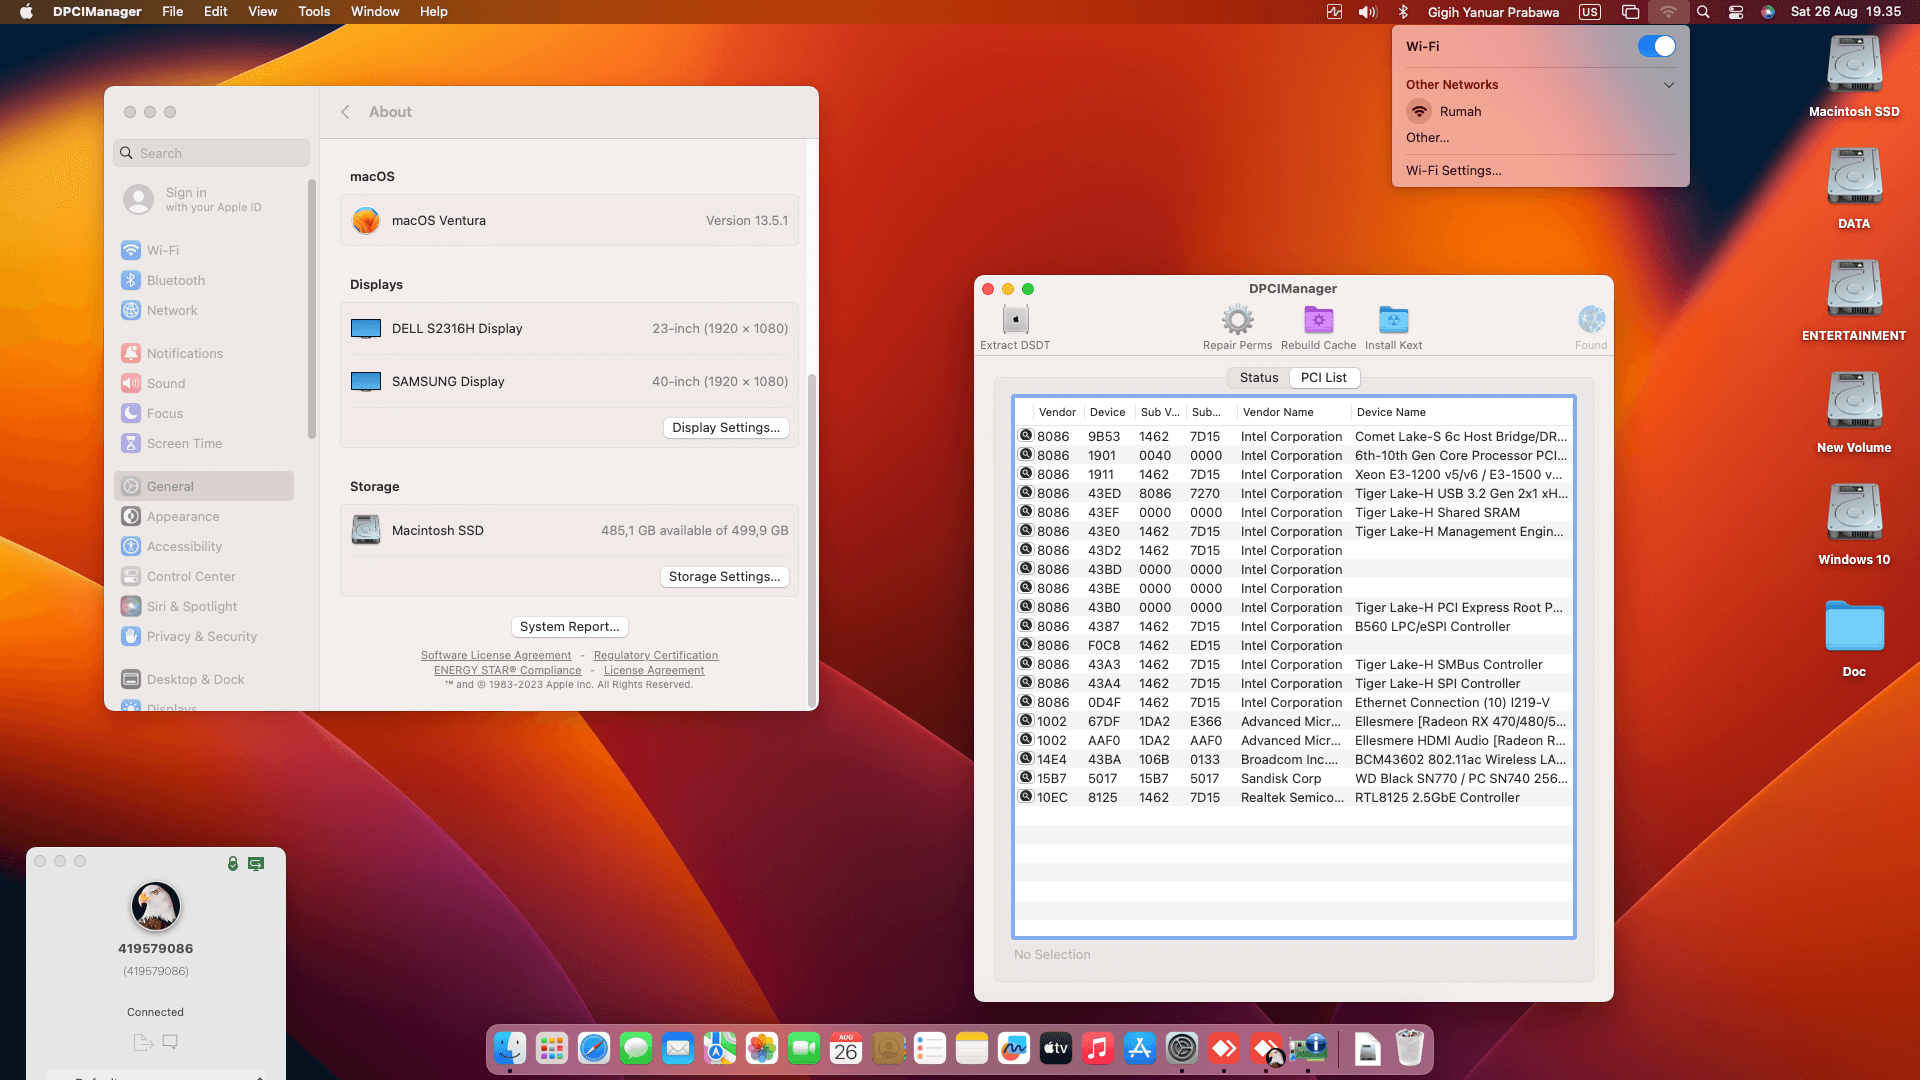This screenshot has height=1080, width=1920.
Task: Turn off the Wi-Fi toggle switch
Action: click(1656, 47)
